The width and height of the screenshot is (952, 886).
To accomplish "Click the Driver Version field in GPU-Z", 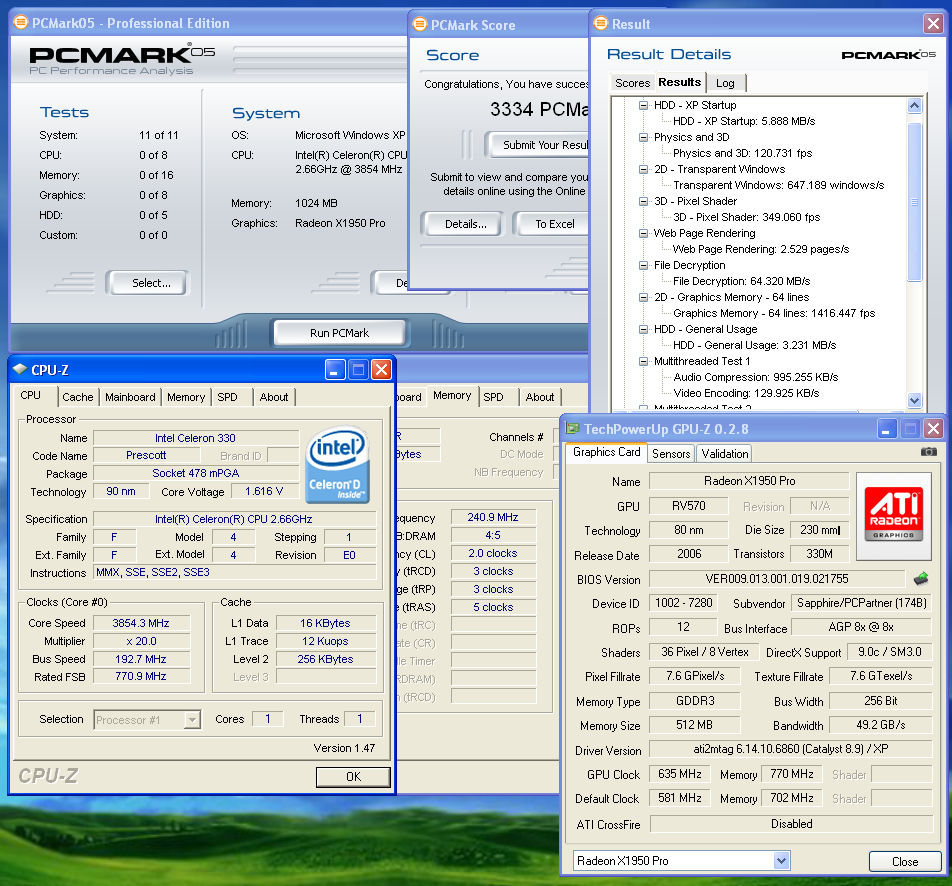I will (790, 749).
